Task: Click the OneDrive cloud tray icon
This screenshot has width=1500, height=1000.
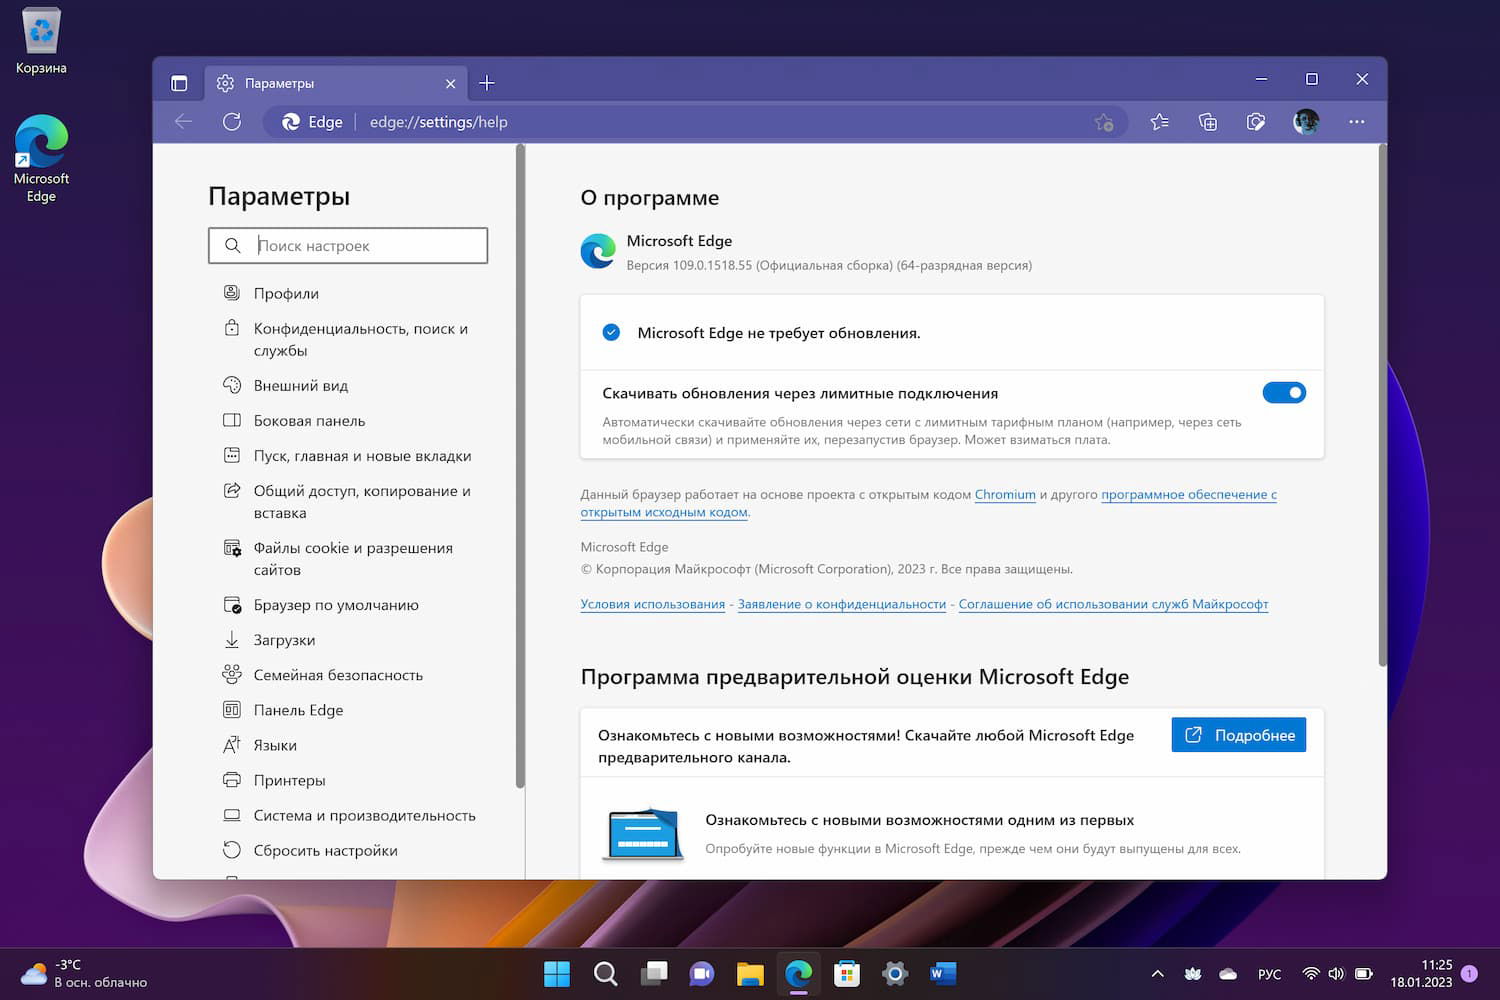Action: coord(1228,973)
